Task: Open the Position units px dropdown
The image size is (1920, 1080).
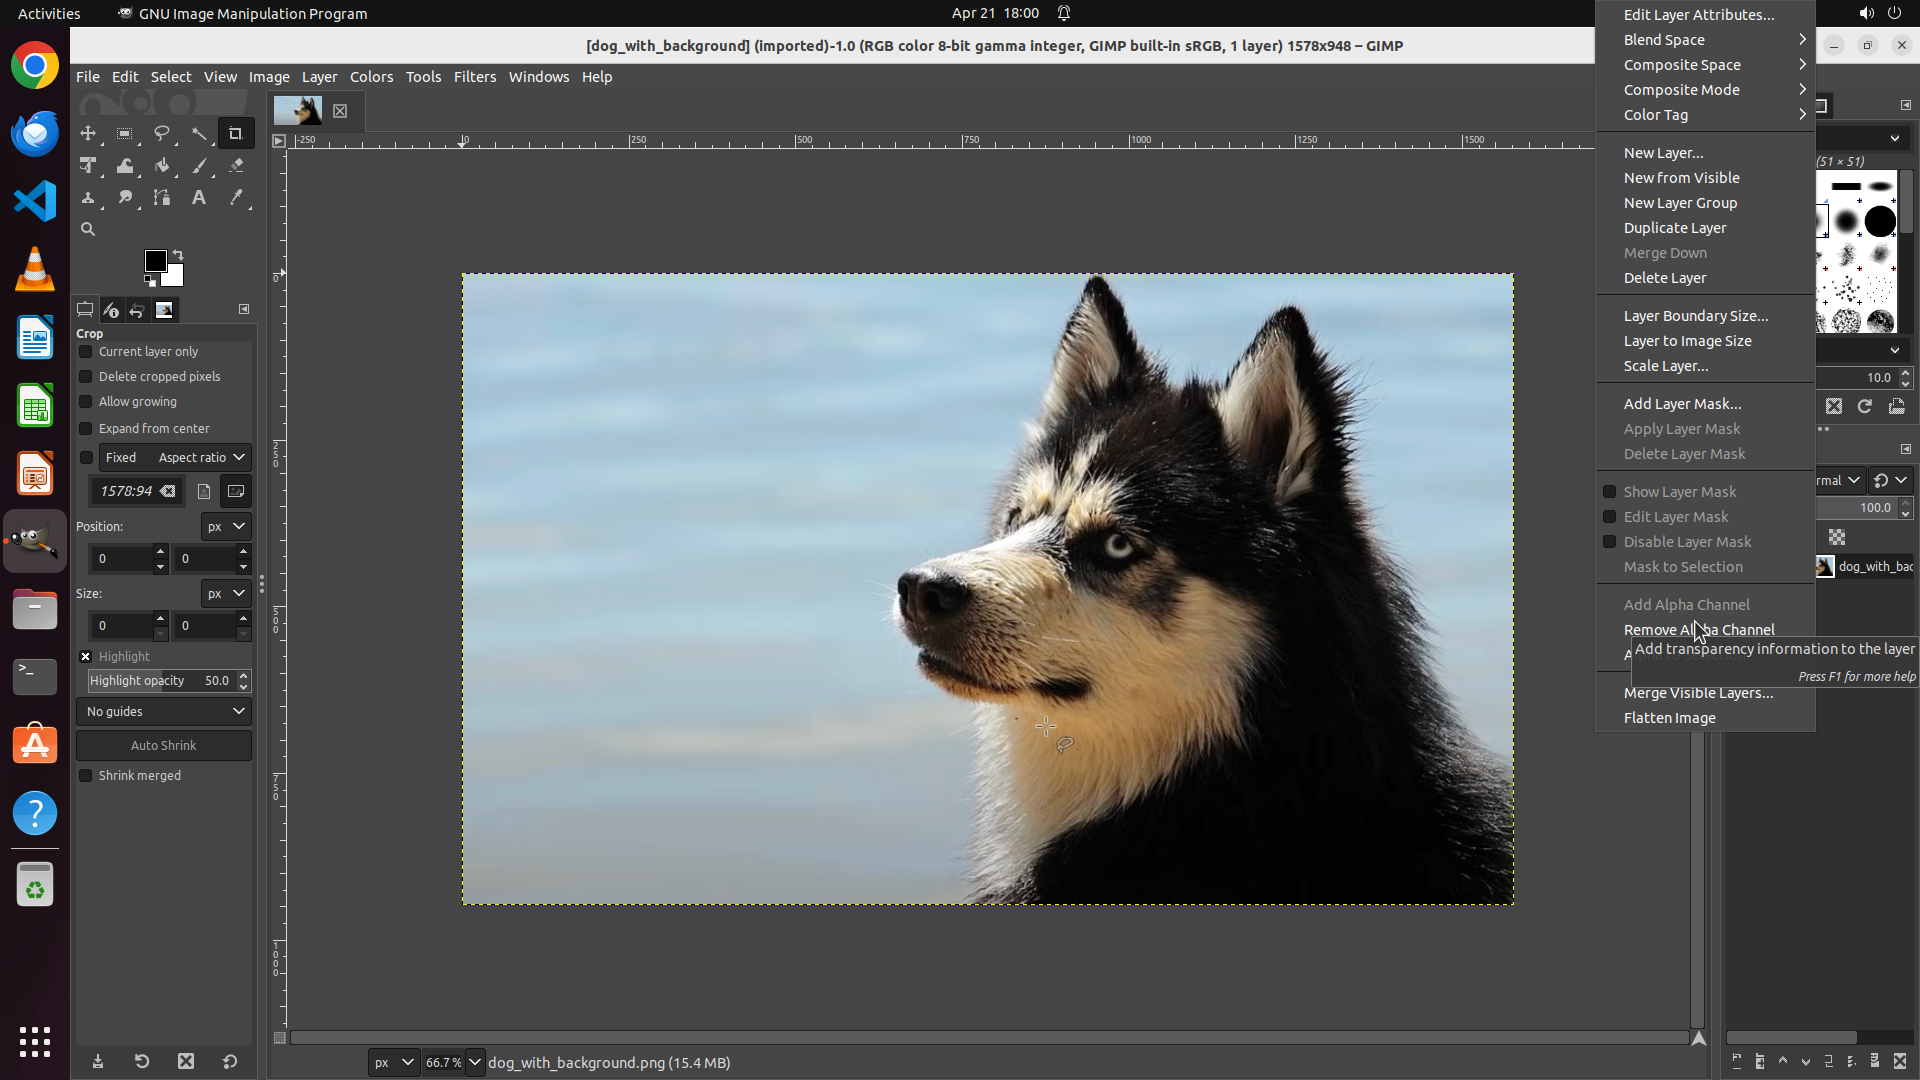Action: 226,527
